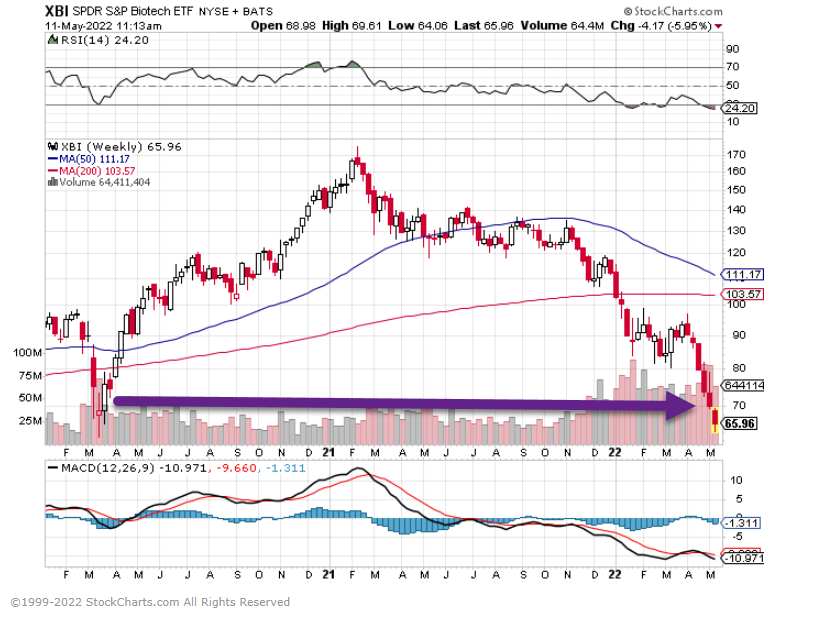Click the 111.17 MA(50) price tag on the right axis
Viewport: 821px width, 619px height.
743,274
